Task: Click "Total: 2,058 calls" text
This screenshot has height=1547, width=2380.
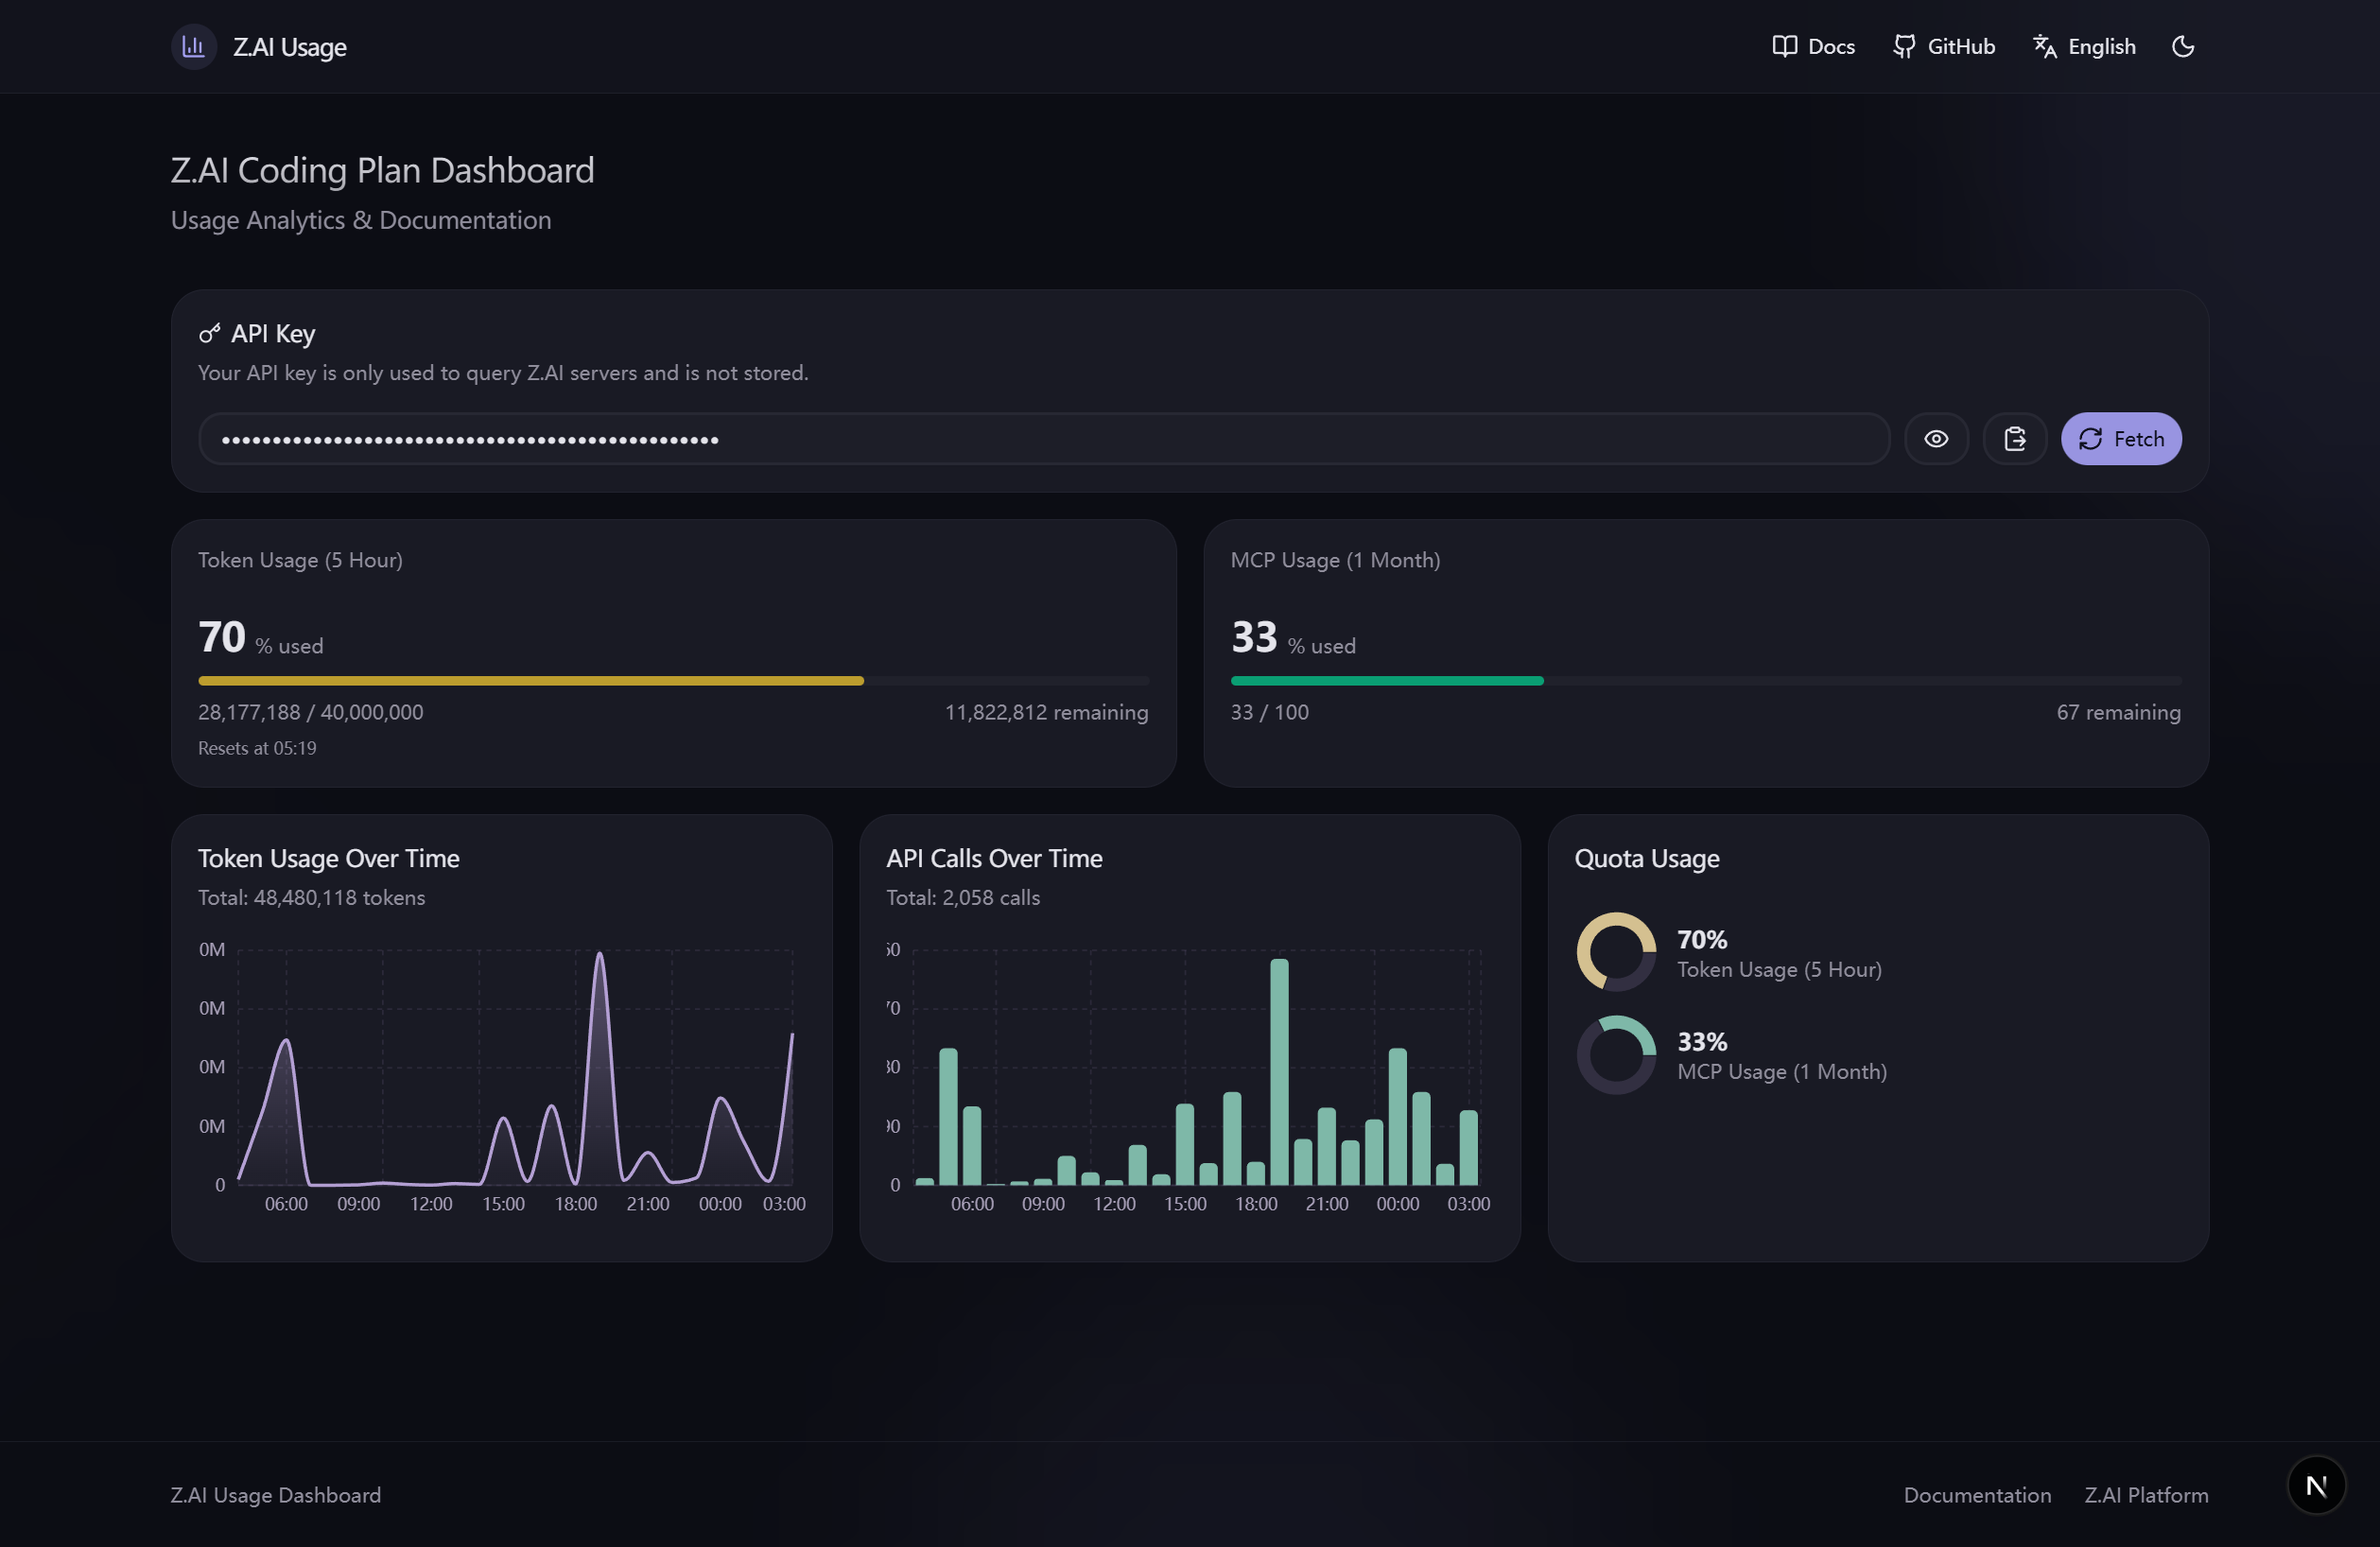Action: click(963, 898)
